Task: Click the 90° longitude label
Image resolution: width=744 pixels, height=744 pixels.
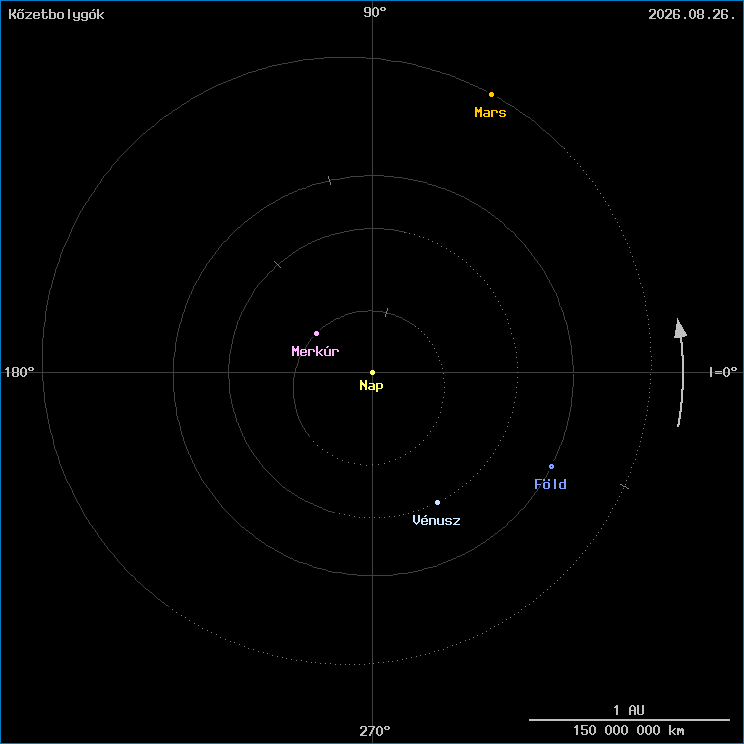Action: pyautogui.click(x=375, y=12)
